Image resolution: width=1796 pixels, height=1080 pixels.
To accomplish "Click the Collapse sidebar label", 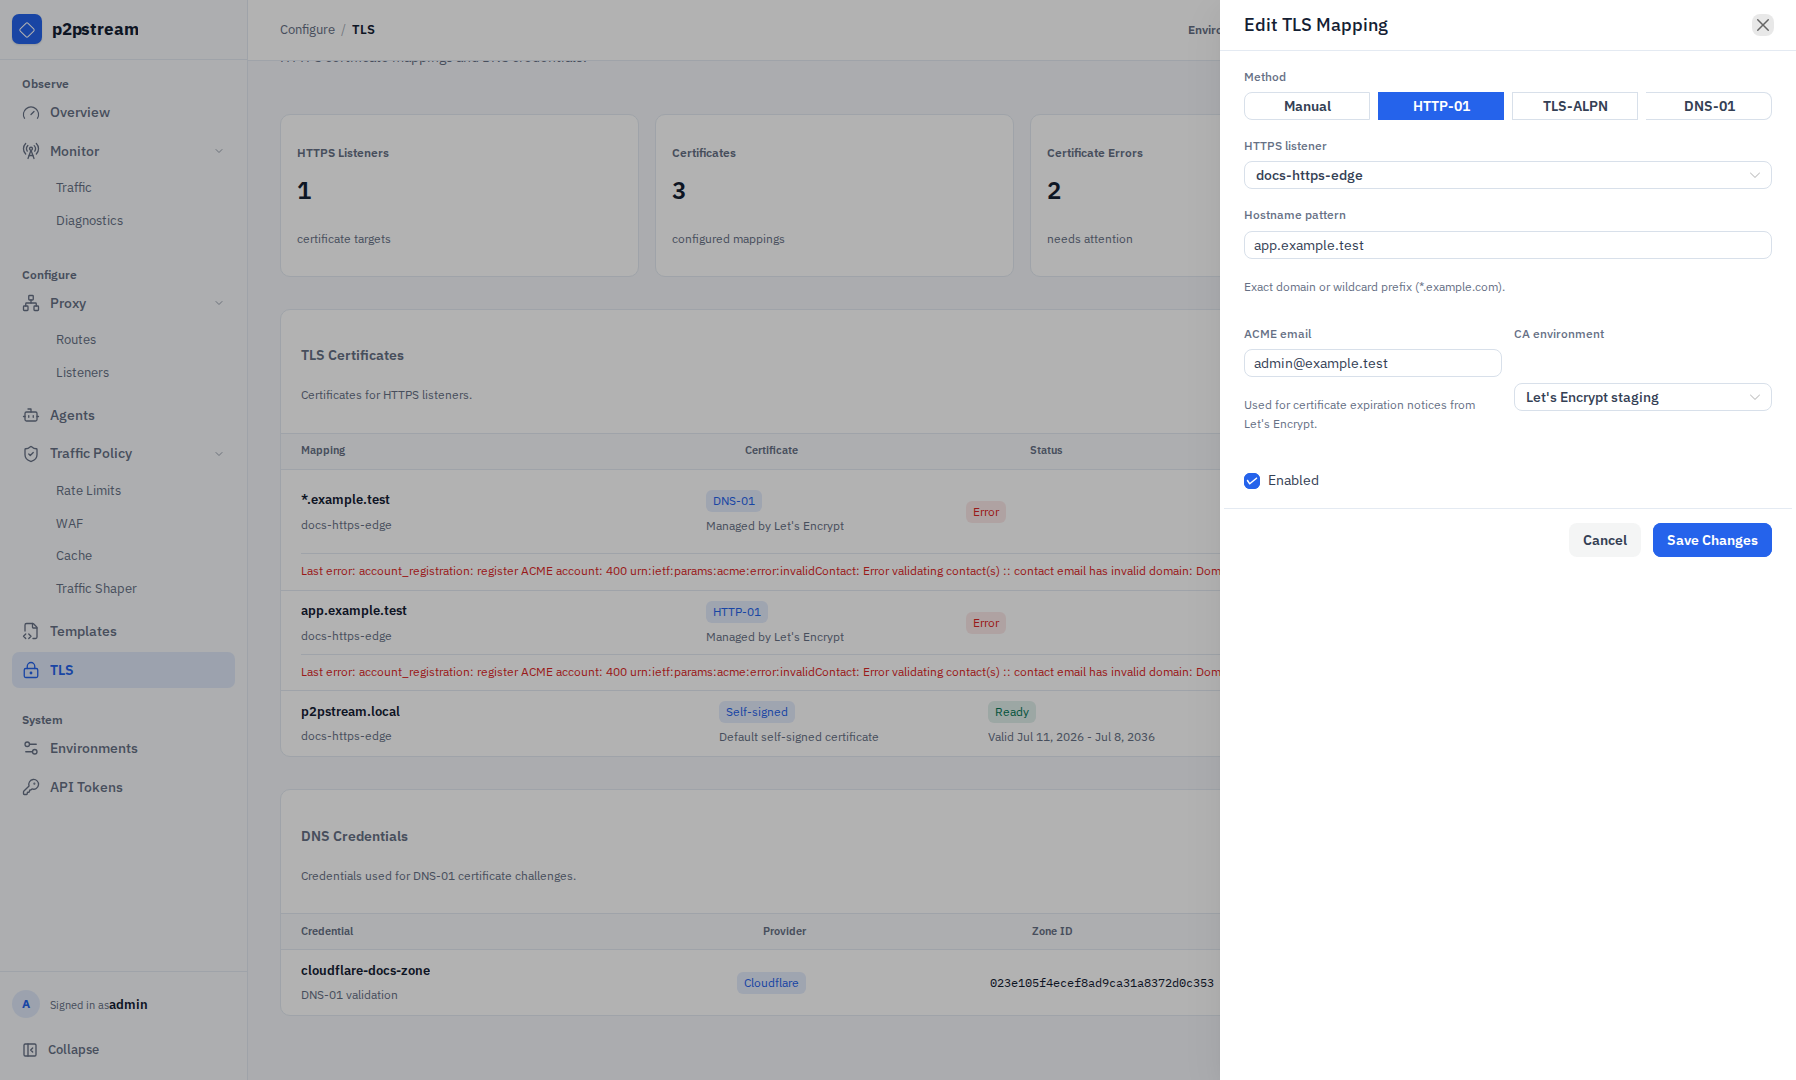I will click(73, 1049).
